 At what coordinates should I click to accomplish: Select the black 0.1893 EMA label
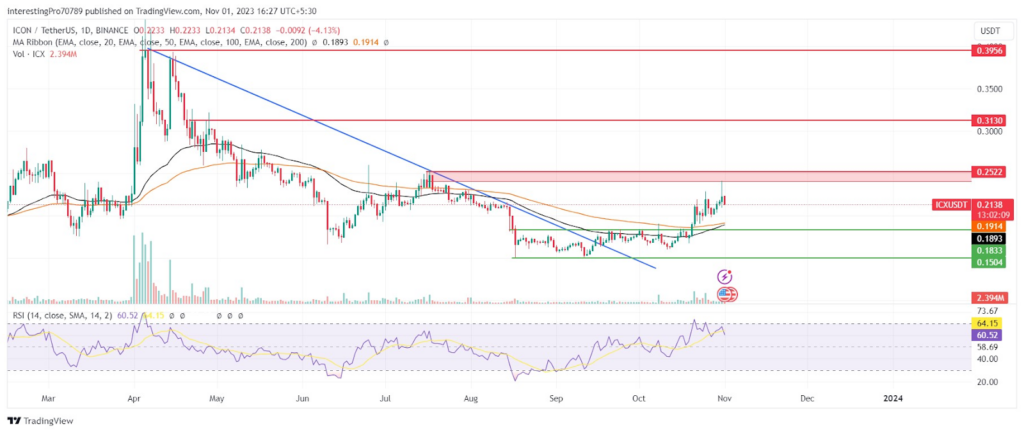(x=988, y=238)
